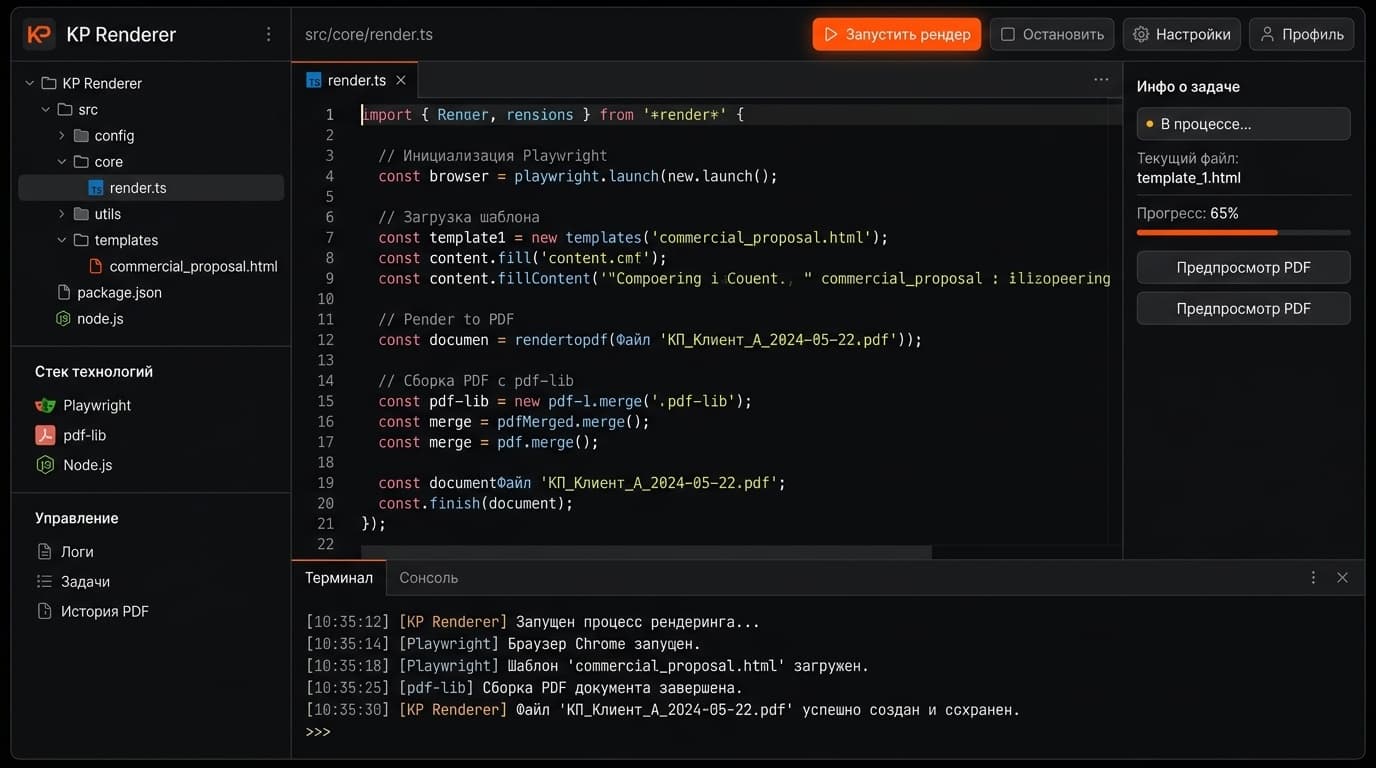The height and width of the screenshot is (768, 1376).
Task: Expand the config folder
Action: coord(61,135)
